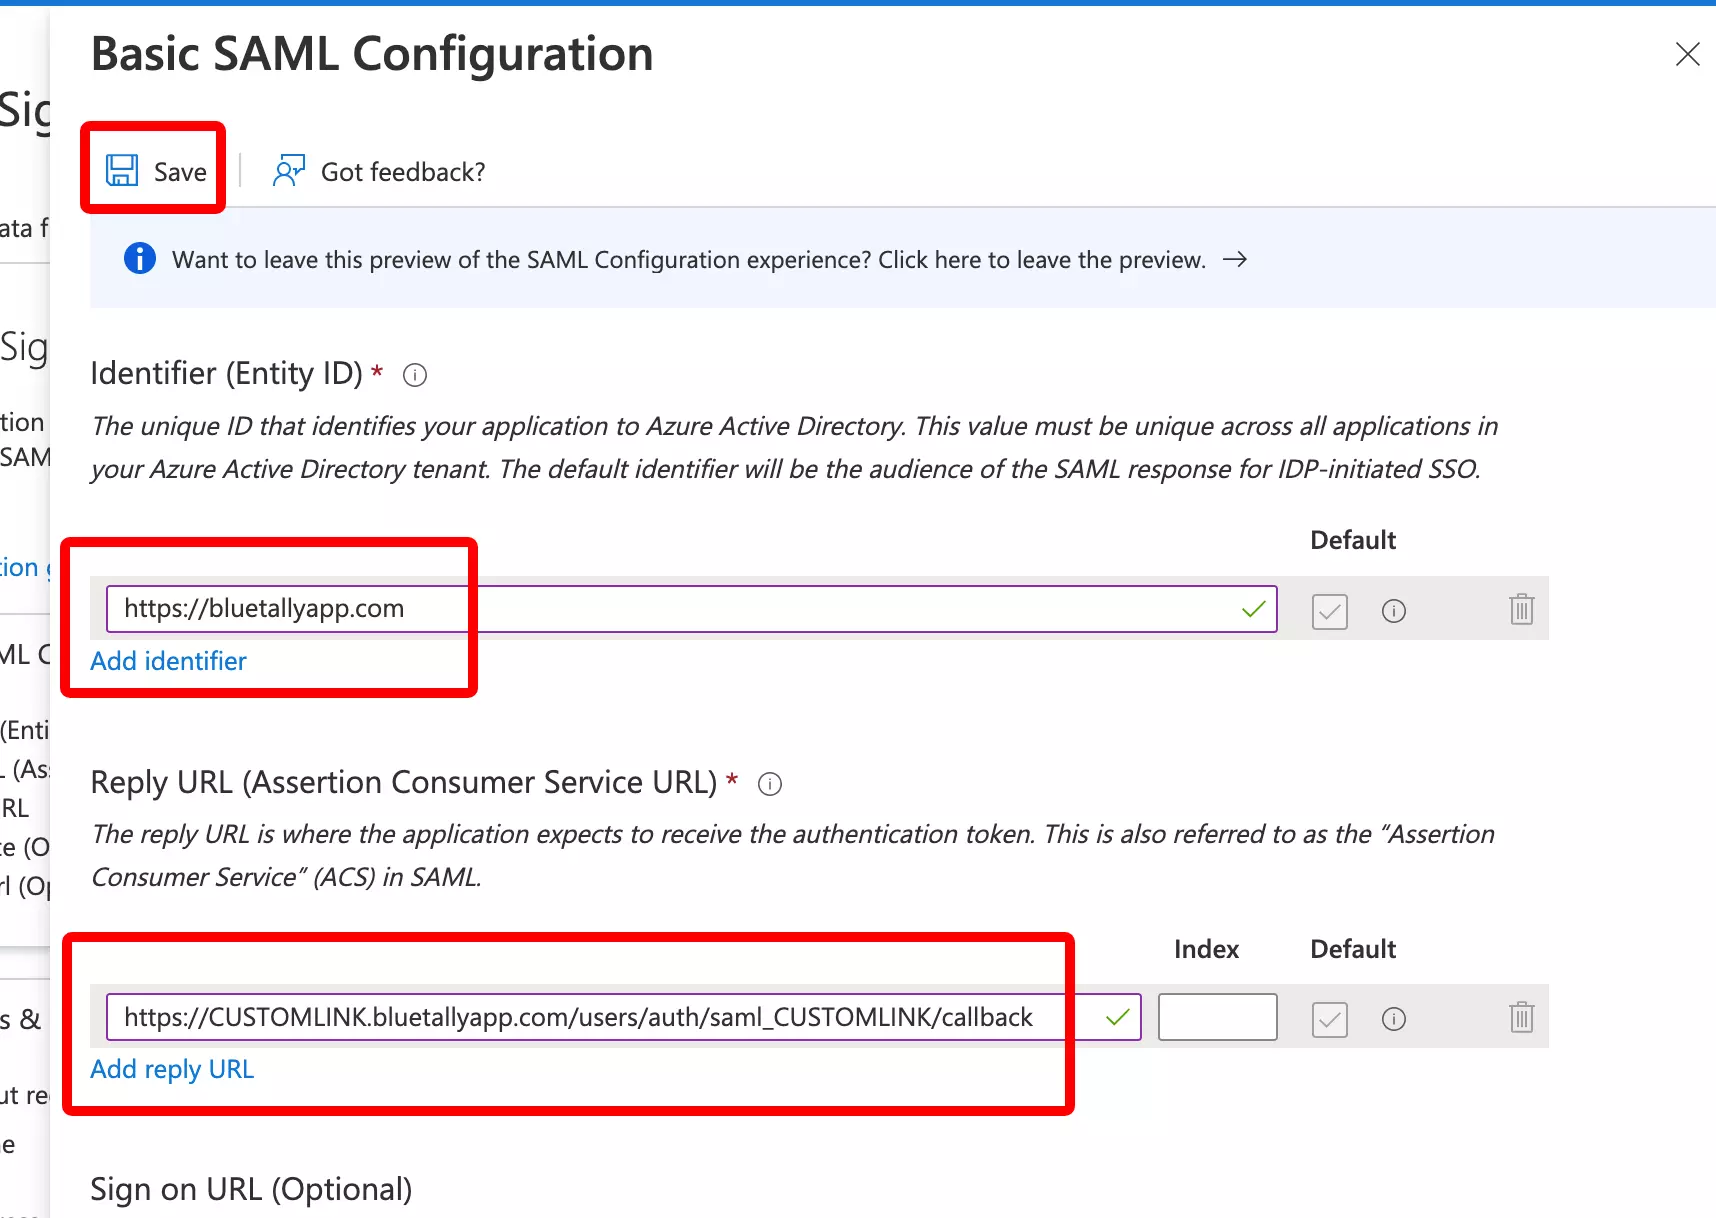Click info icon next to Reply URL heading
Screen dimensions: 1716x1218
[x=770, y=784]
